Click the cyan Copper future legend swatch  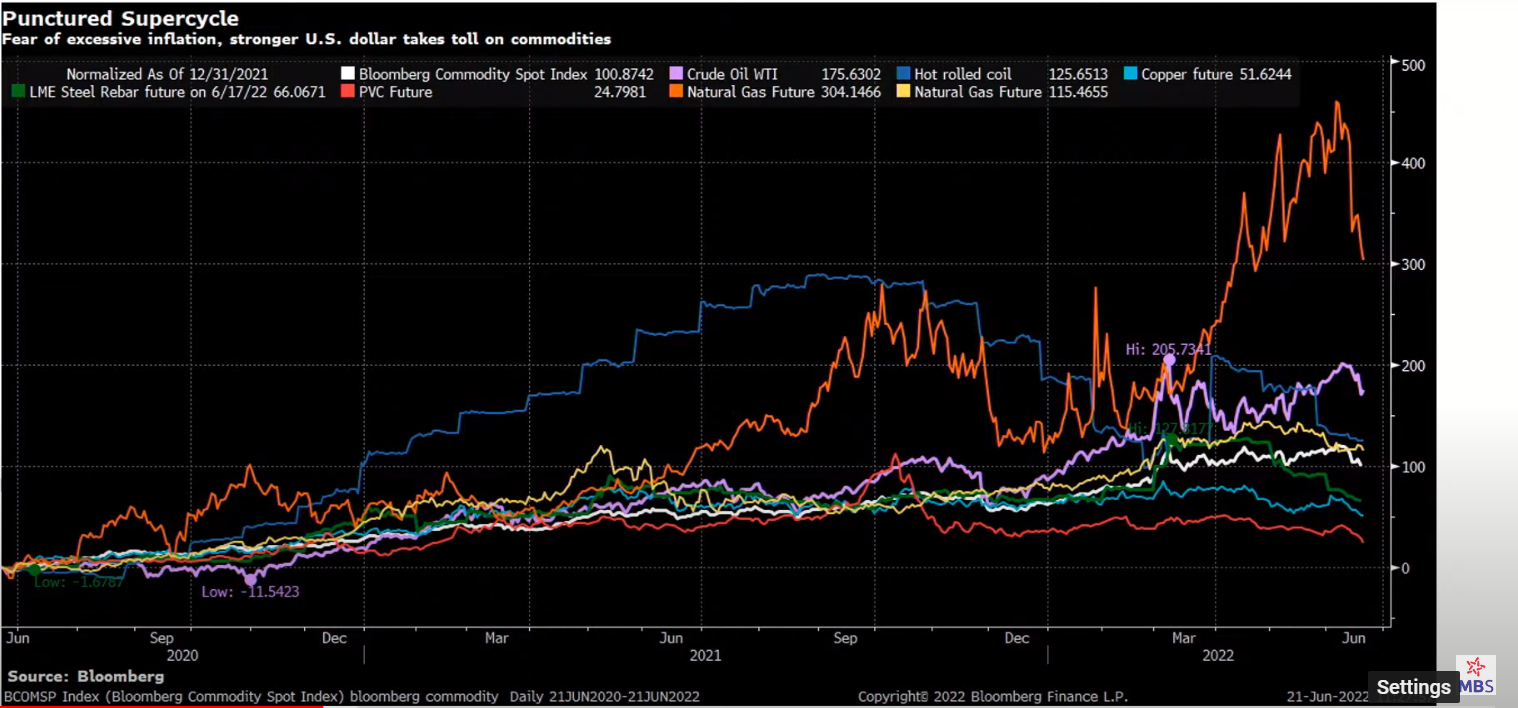1129,74
